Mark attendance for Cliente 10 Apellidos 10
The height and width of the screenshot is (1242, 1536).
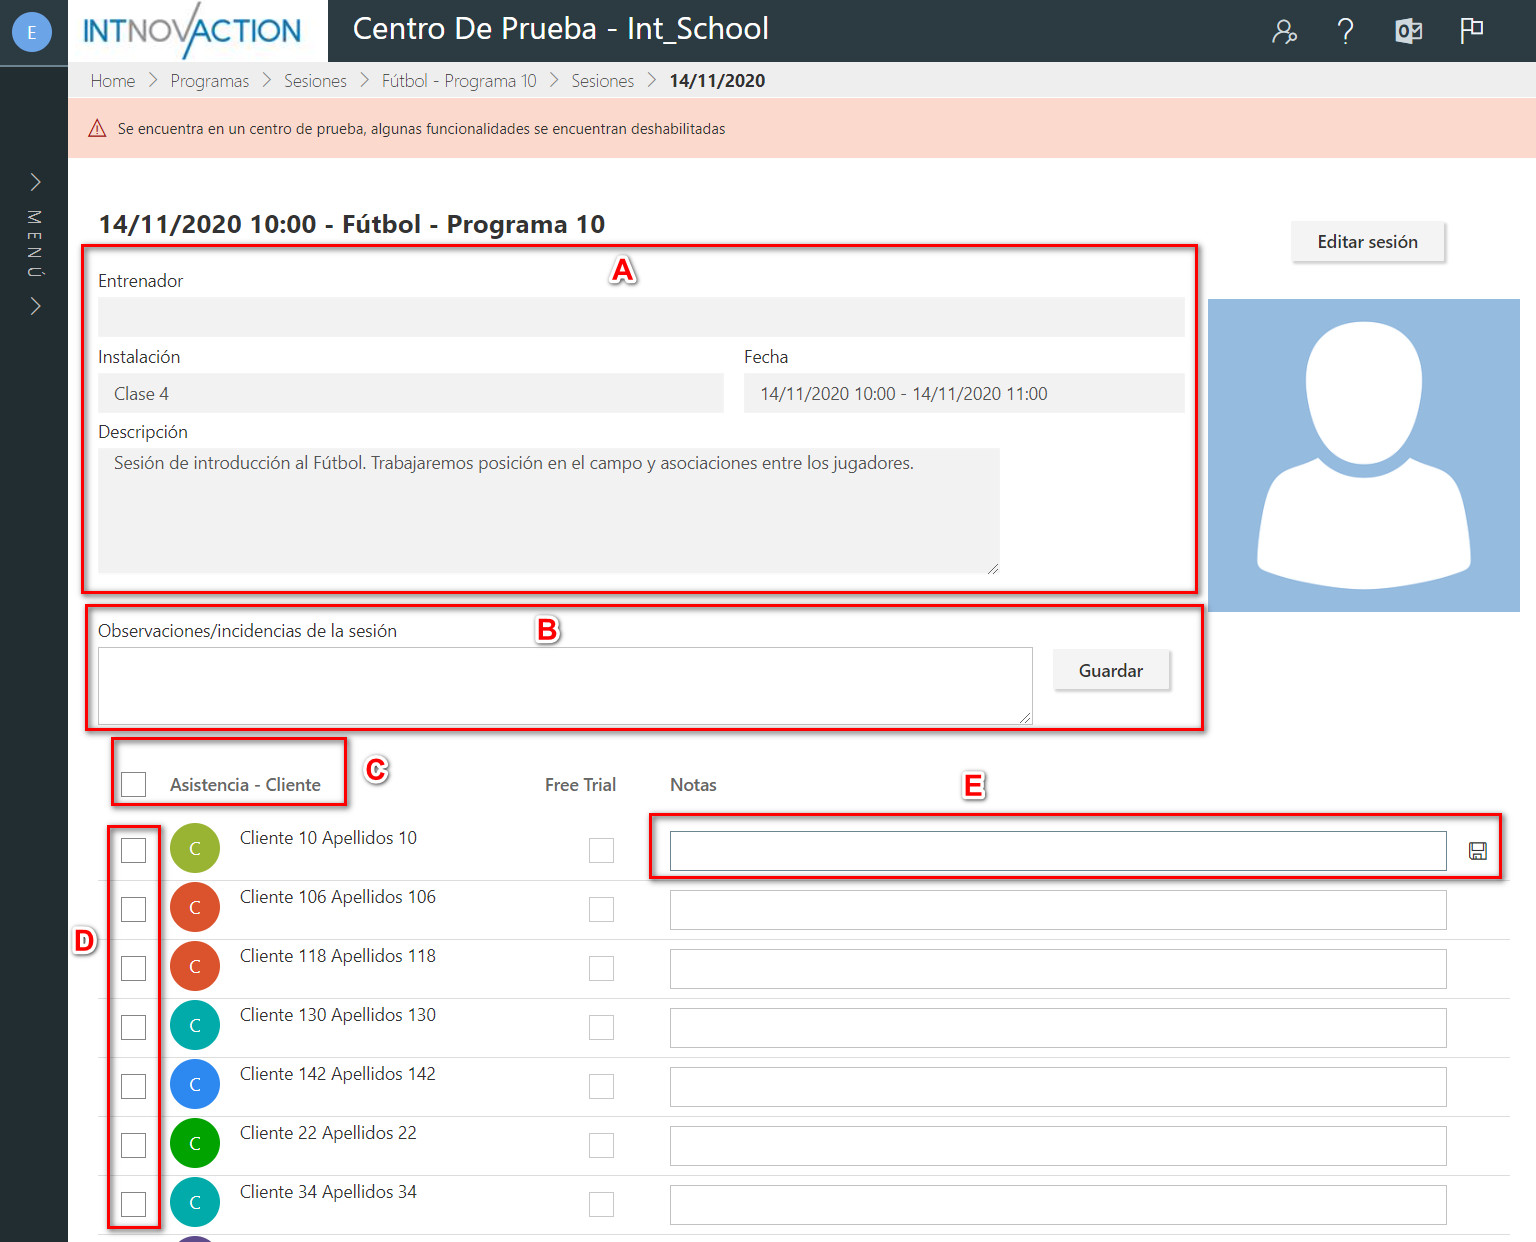pyautogui.click(x=133, y=850)
